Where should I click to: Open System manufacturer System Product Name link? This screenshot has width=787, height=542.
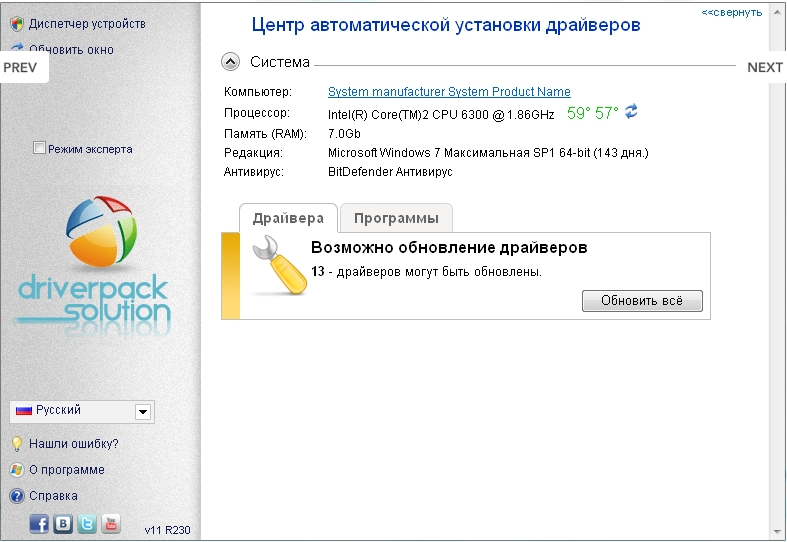(x=449, y=92)
